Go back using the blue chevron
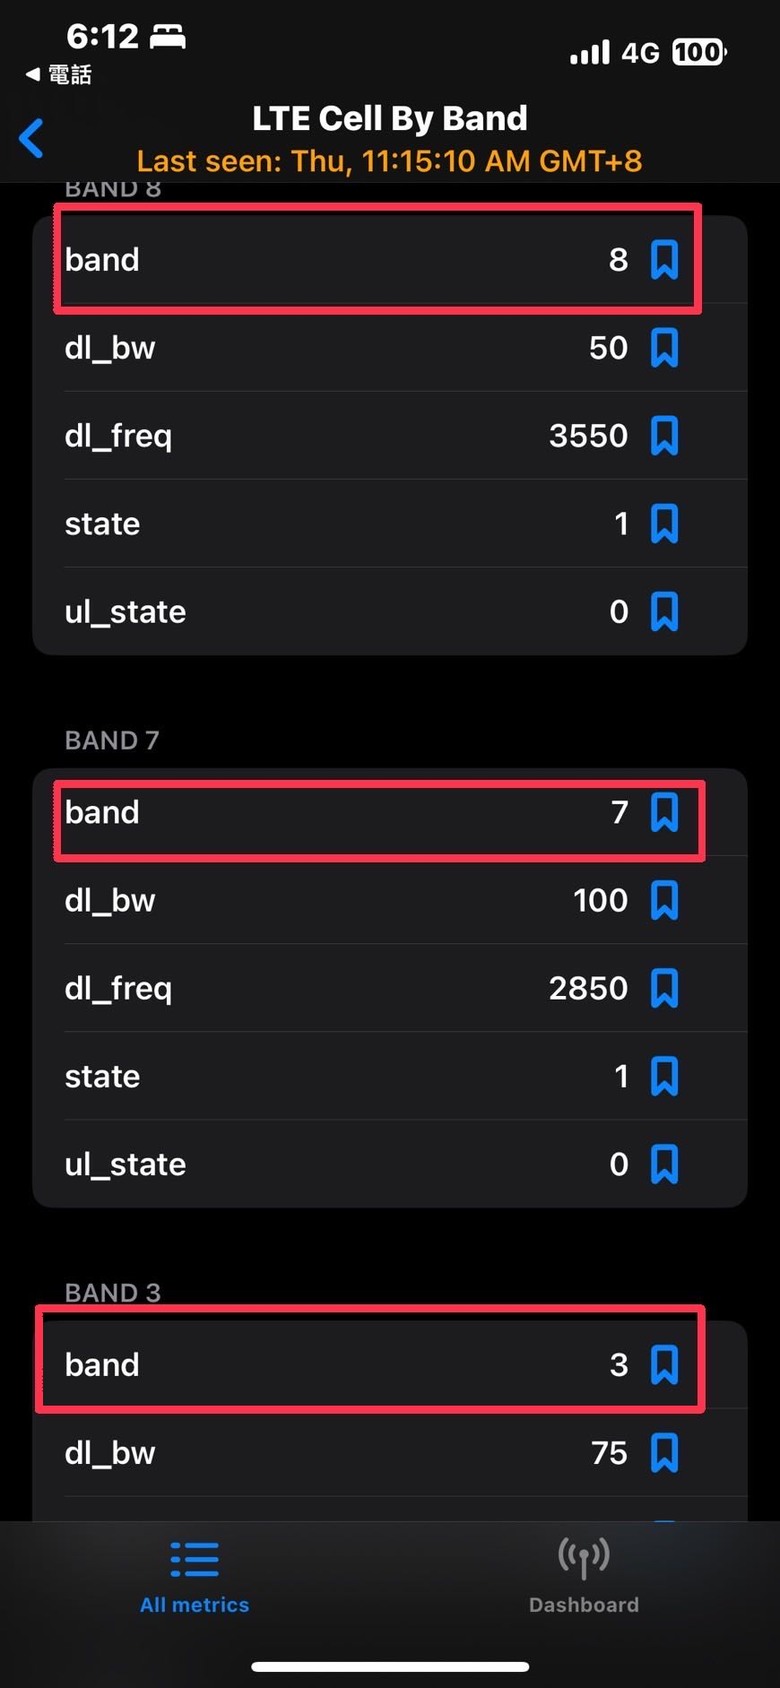The image size is (780, 1688). tap(31, 138)
